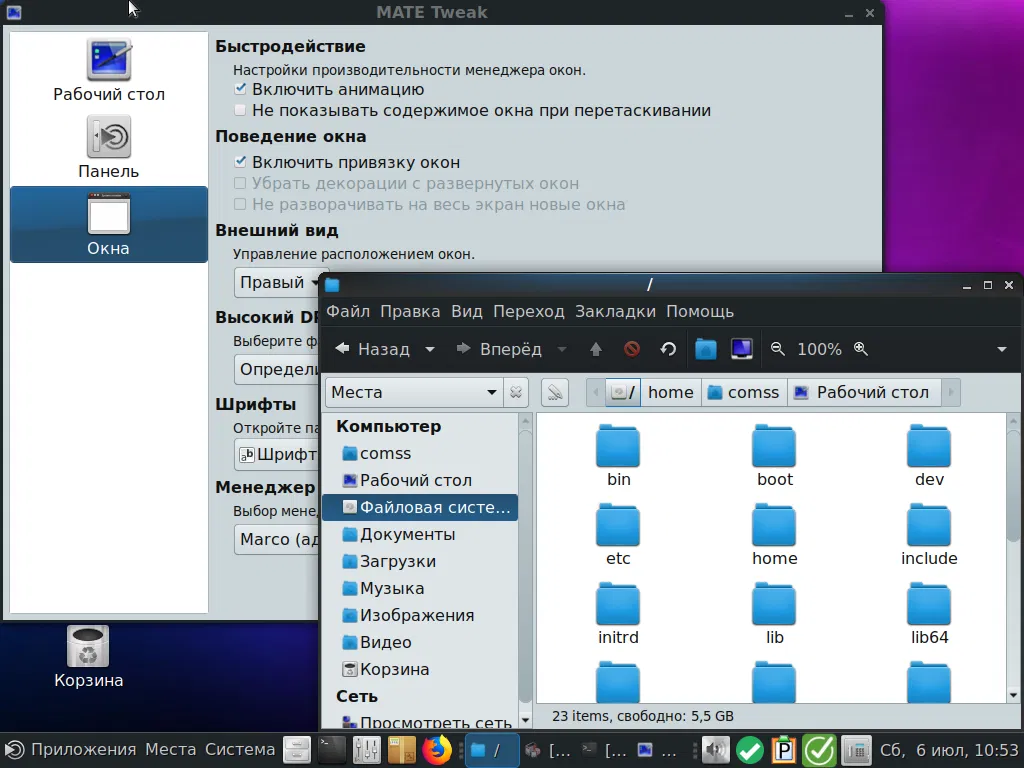Open the lib64 folder
The image size is (1024, 768).
[929, 614]
